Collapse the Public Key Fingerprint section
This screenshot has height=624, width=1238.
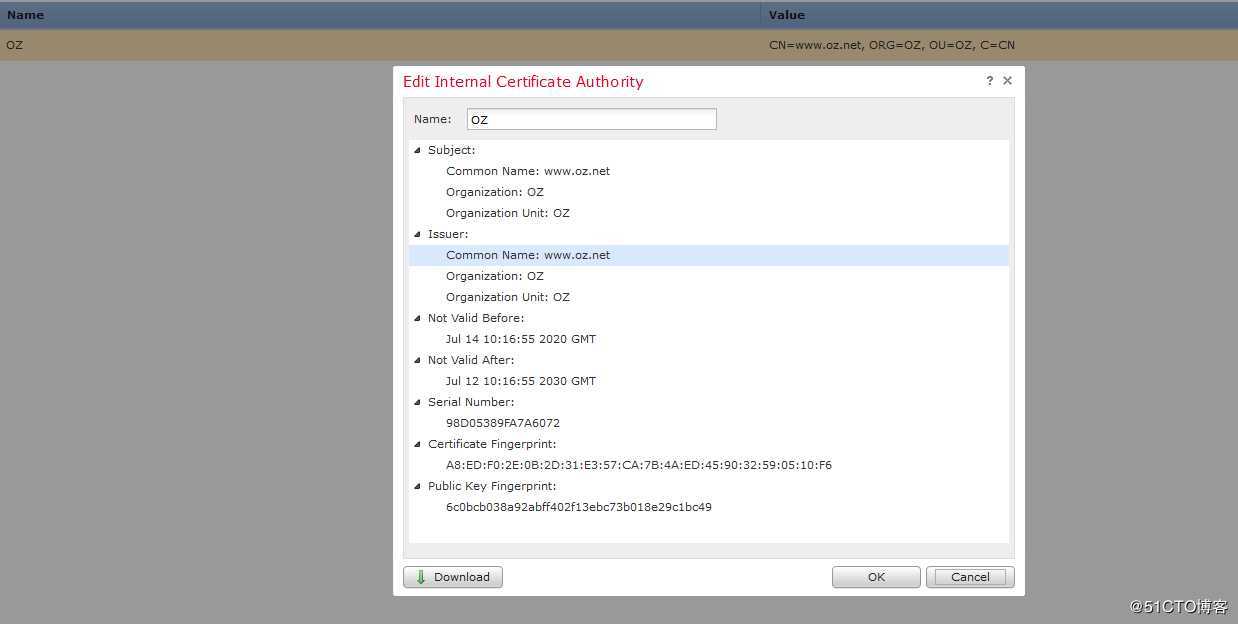click(x=418, y=486)
